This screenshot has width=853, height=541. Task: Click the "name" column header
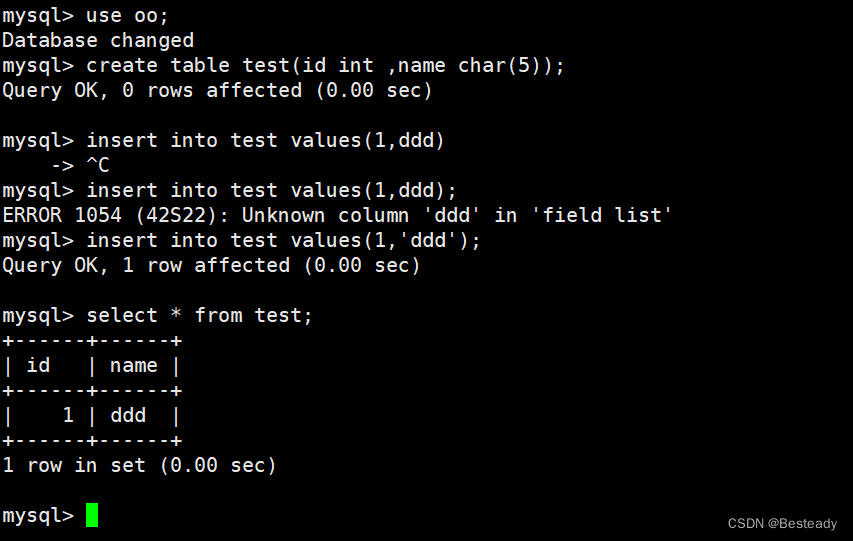point(134,365)
